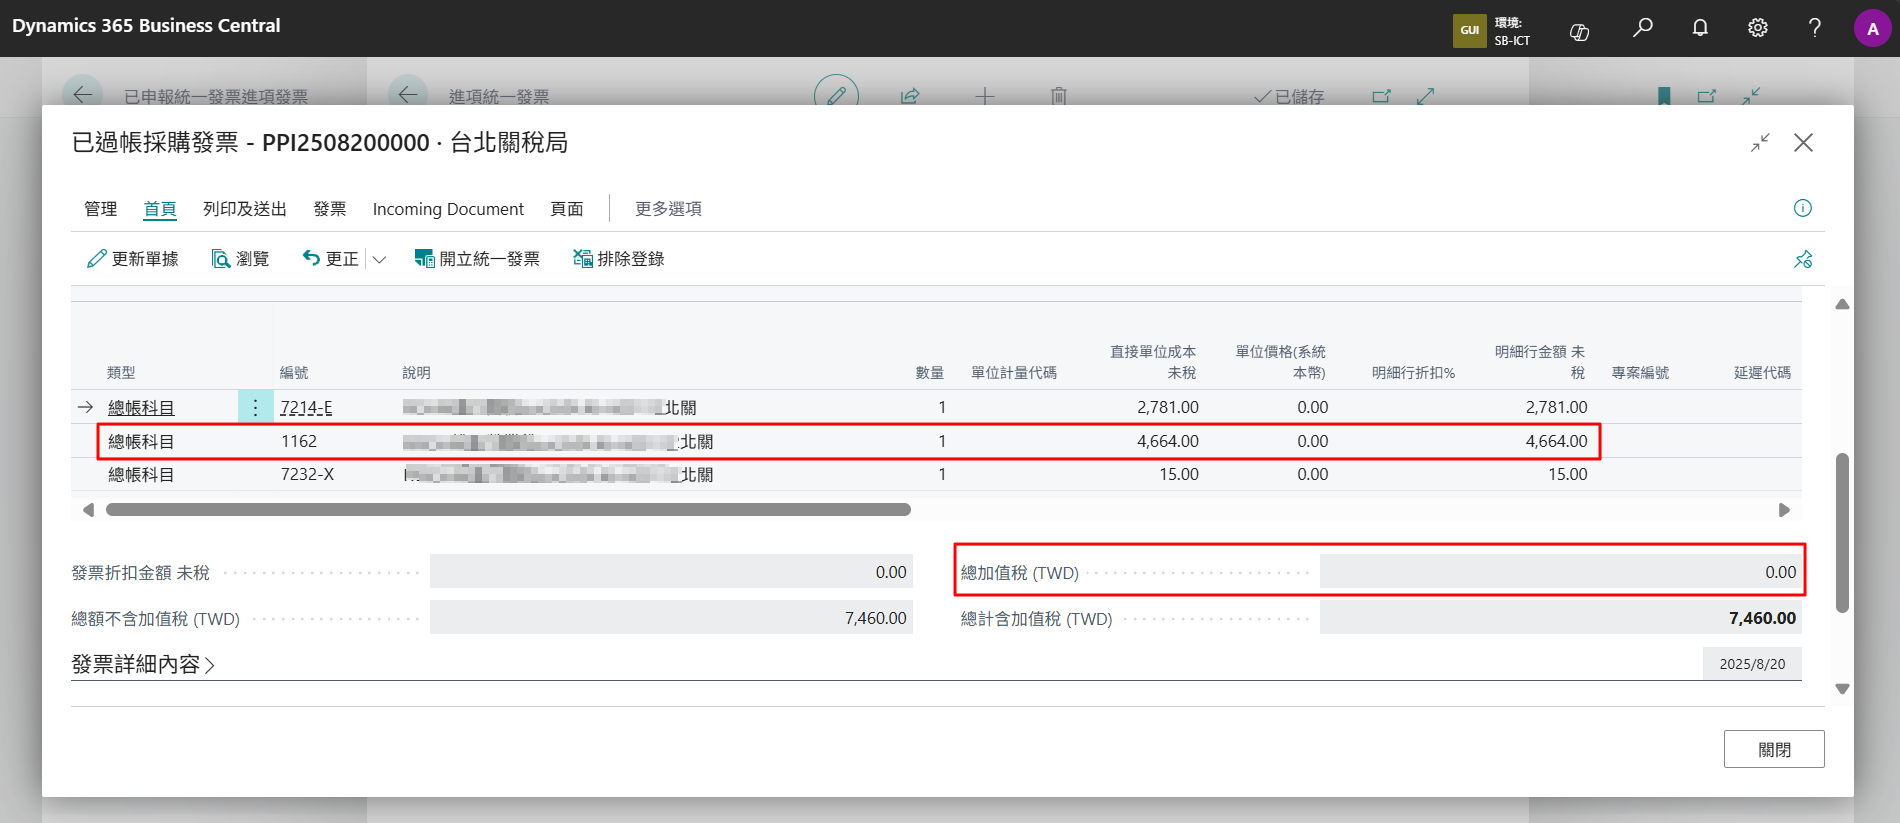Click the 總計含加值稅 (TWD) value field
This screenshot has width=1900, height=823.
click(1561, 618)
